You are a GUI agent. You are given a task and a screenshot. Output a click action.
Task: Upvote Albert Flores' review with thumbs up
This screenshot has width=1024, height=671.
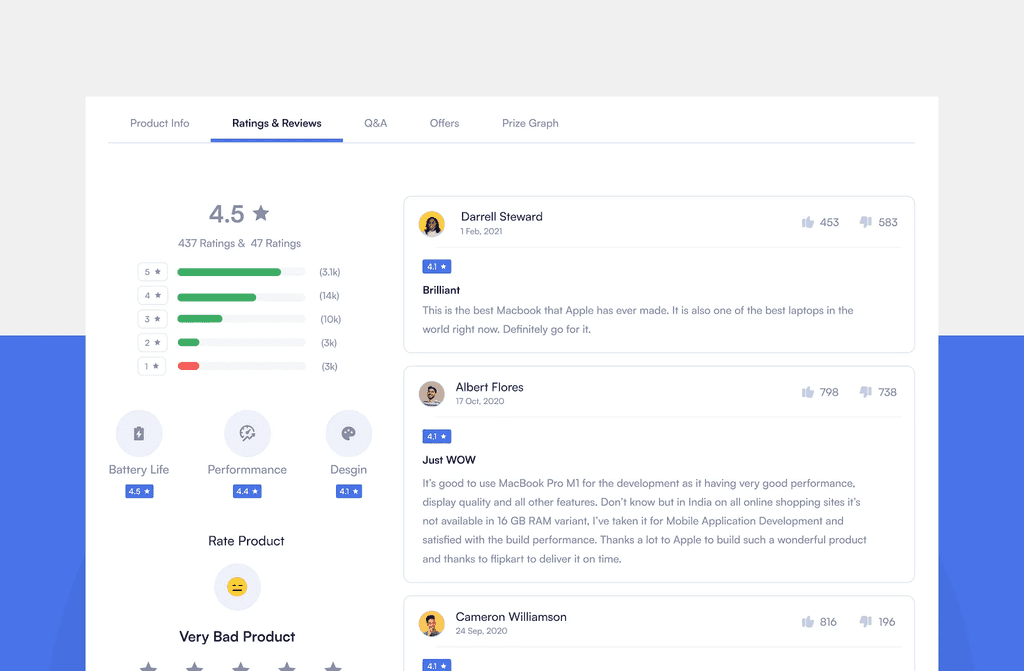[808, 392]
